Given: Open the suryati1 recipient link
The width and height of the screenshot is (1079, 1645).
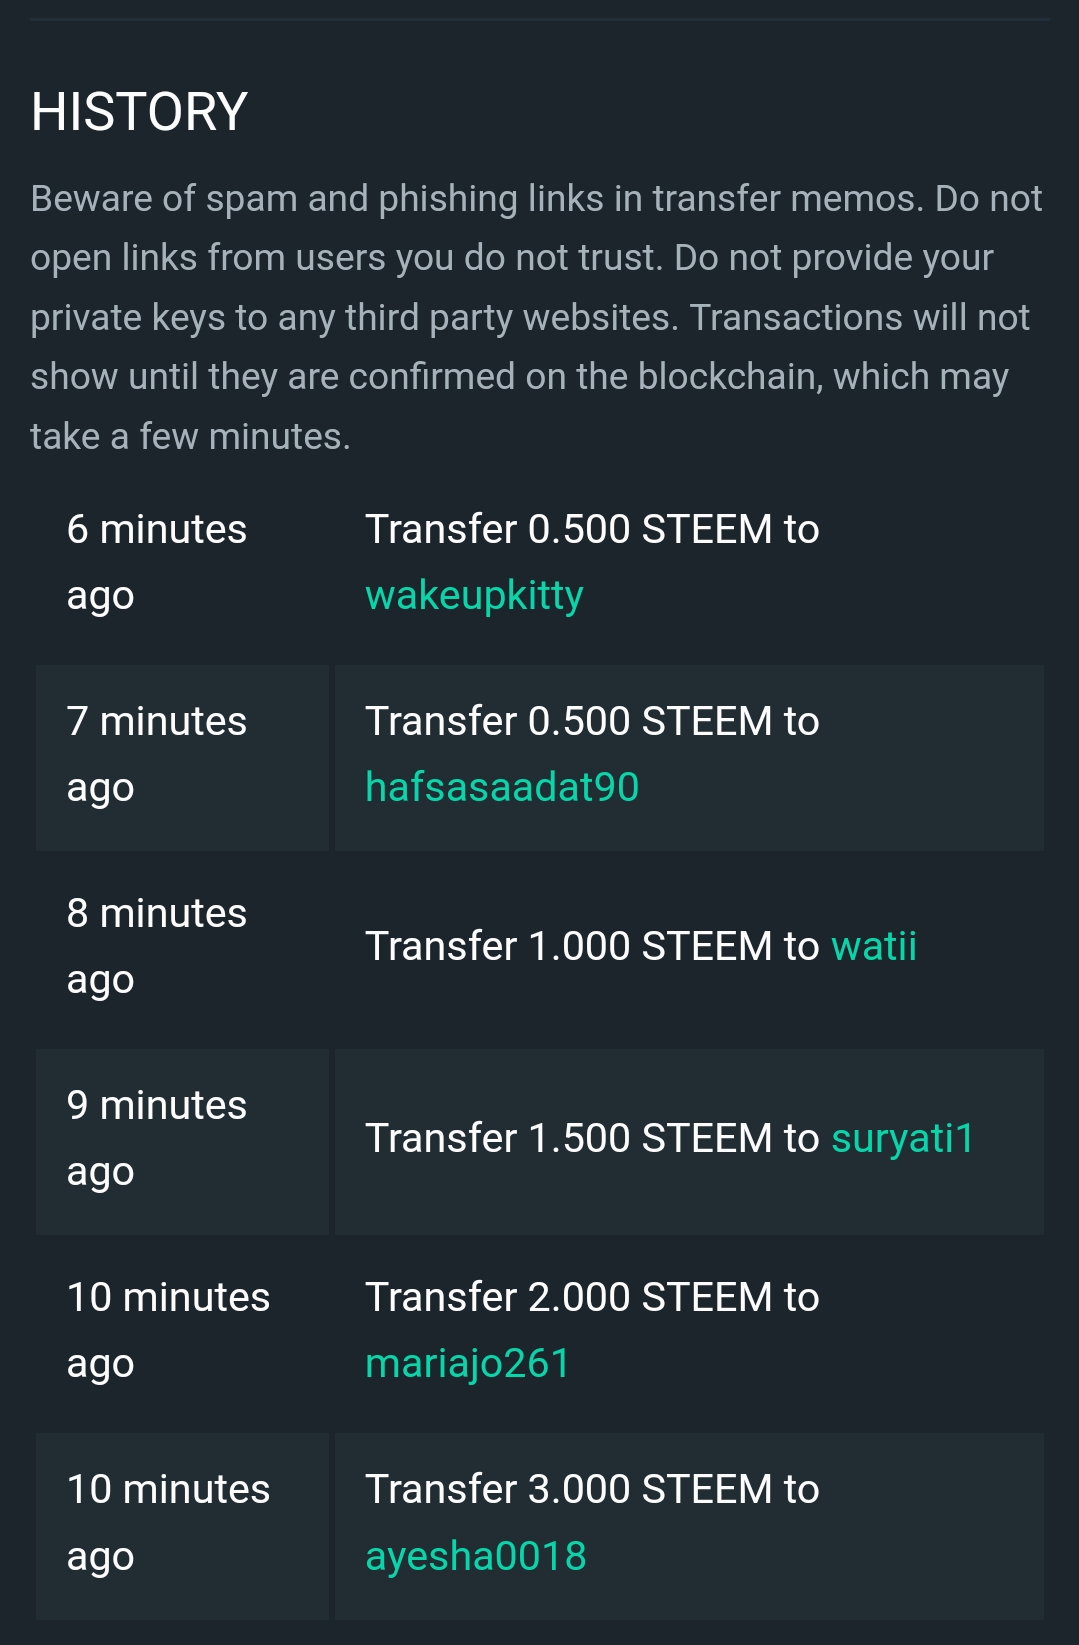Looking at the screenshot, I should tap(903, 1139).
